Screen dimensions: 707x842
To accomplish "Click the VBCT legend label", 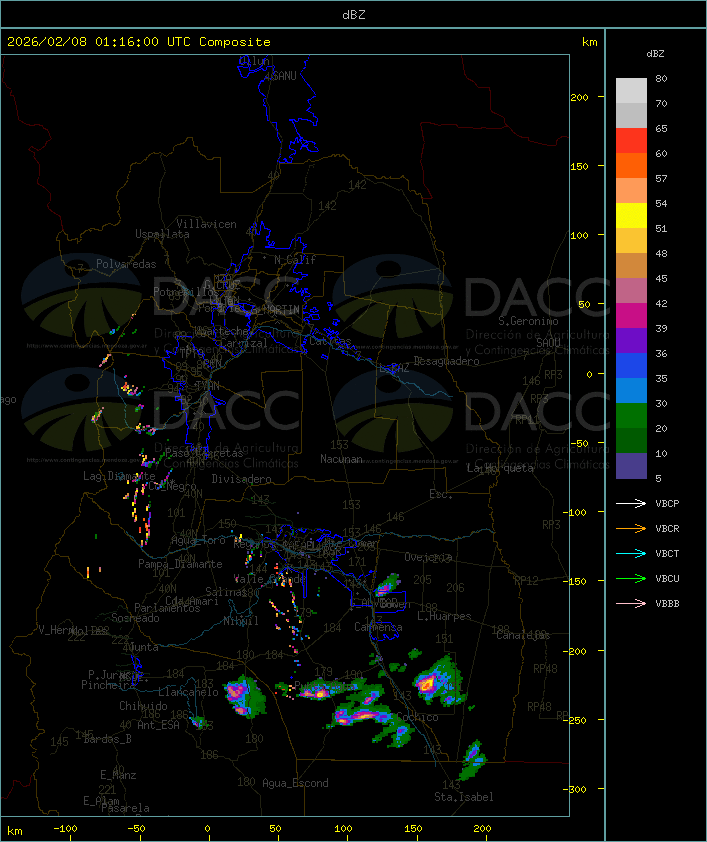I will tap(667, 554).
